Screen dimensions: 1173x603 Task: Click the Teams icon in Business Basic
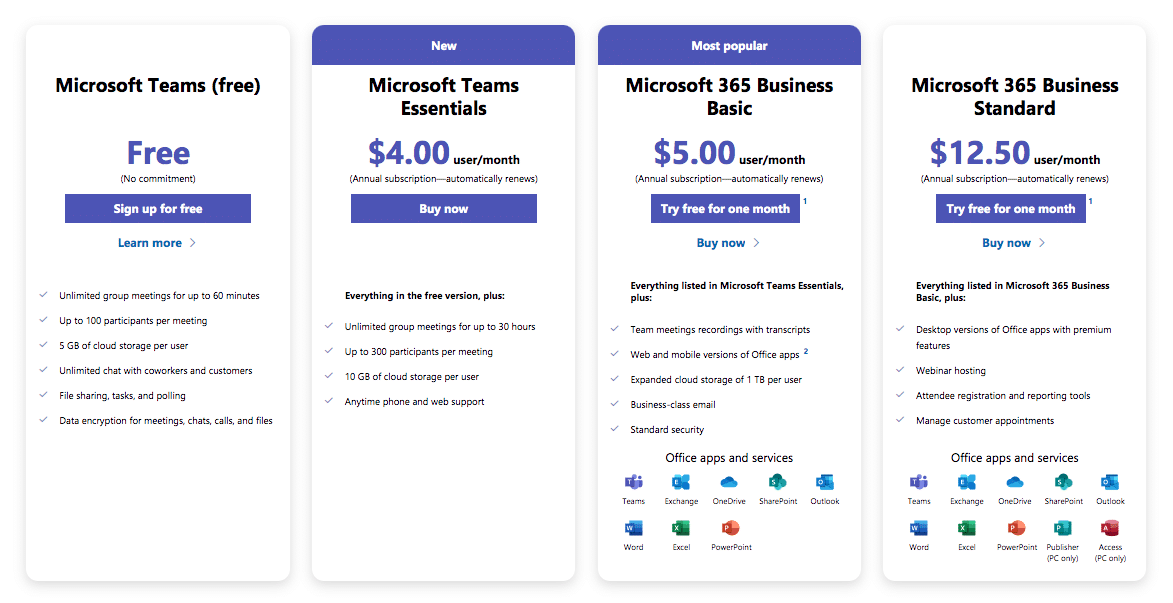[634, 483]
